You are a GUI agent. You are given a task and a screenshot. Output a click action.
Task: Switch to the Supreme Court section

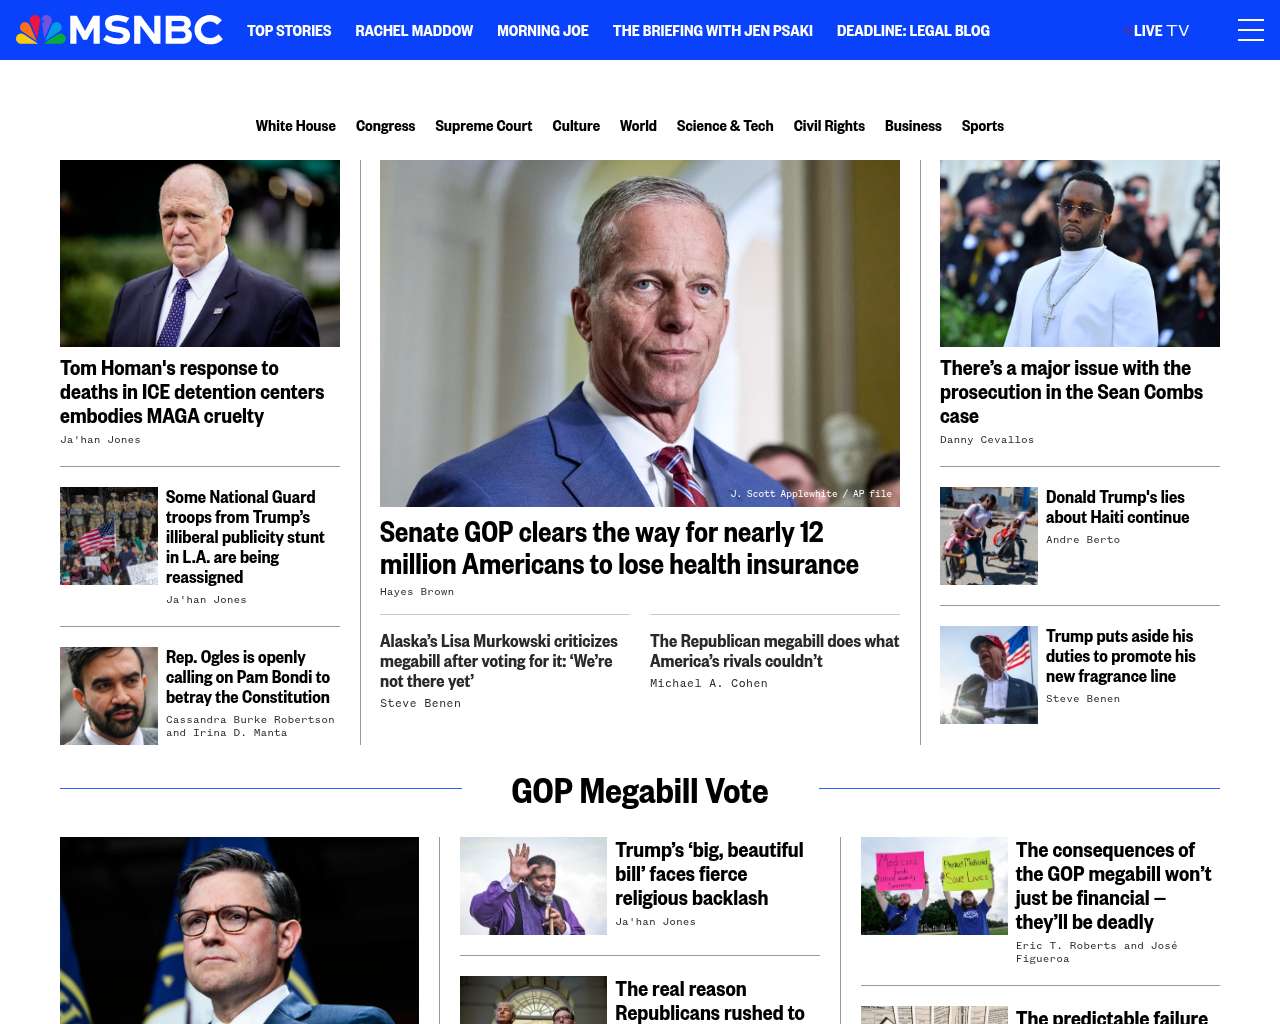tap(483, 126)
